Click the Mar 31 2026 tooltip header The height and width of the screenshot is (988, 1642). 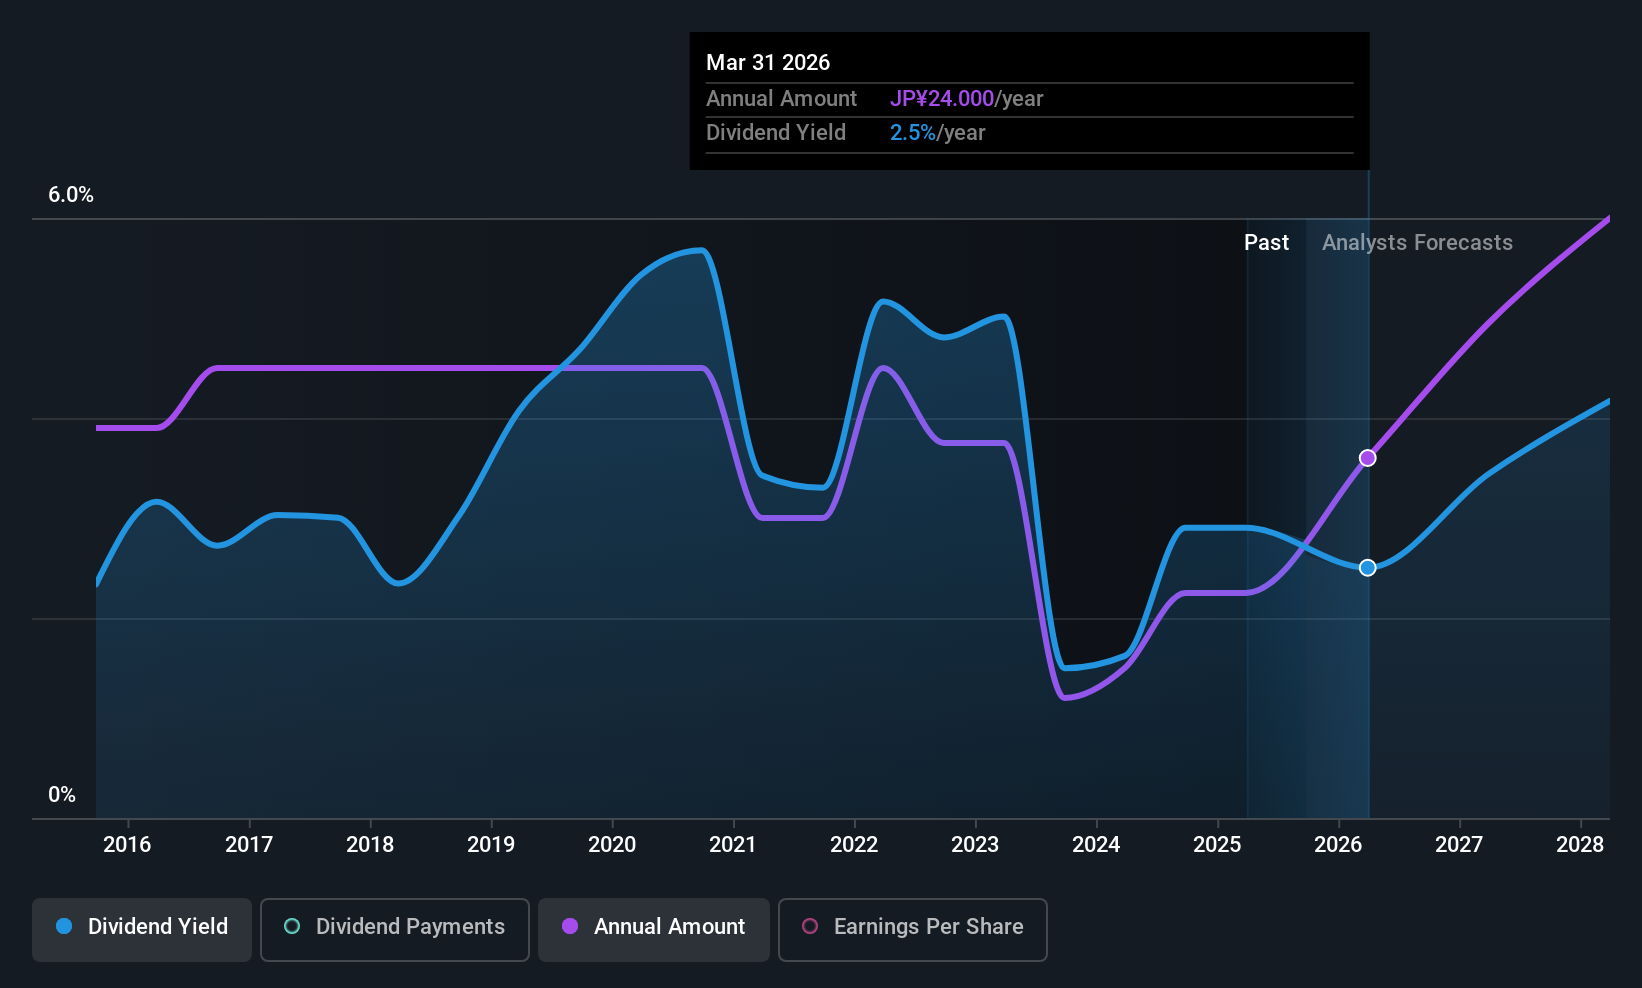tap(768, 63)
